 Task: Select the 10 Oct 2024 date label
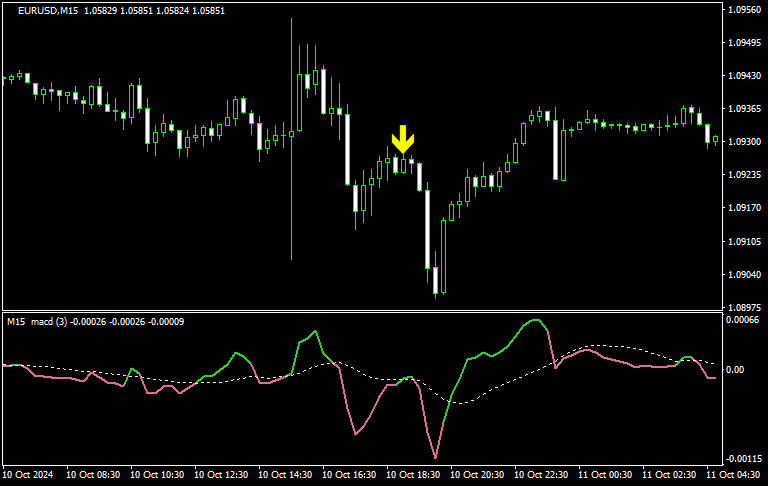[28, 475]
